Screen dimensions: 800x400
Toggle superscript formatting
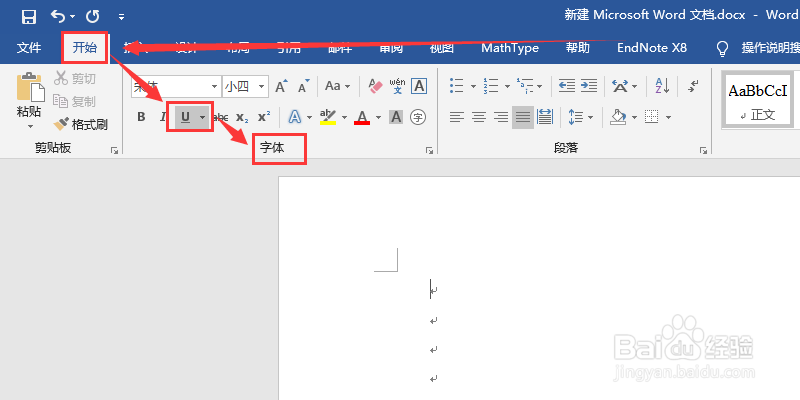[264, 117]
